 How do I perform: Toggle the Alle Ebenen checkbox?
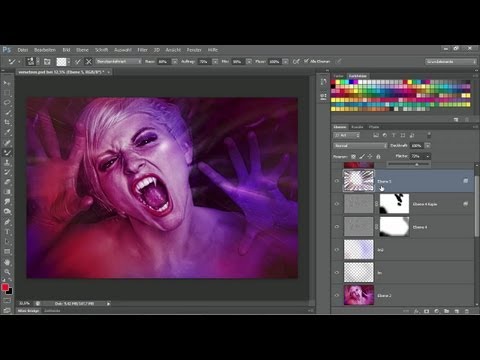(x=306, y=61)
